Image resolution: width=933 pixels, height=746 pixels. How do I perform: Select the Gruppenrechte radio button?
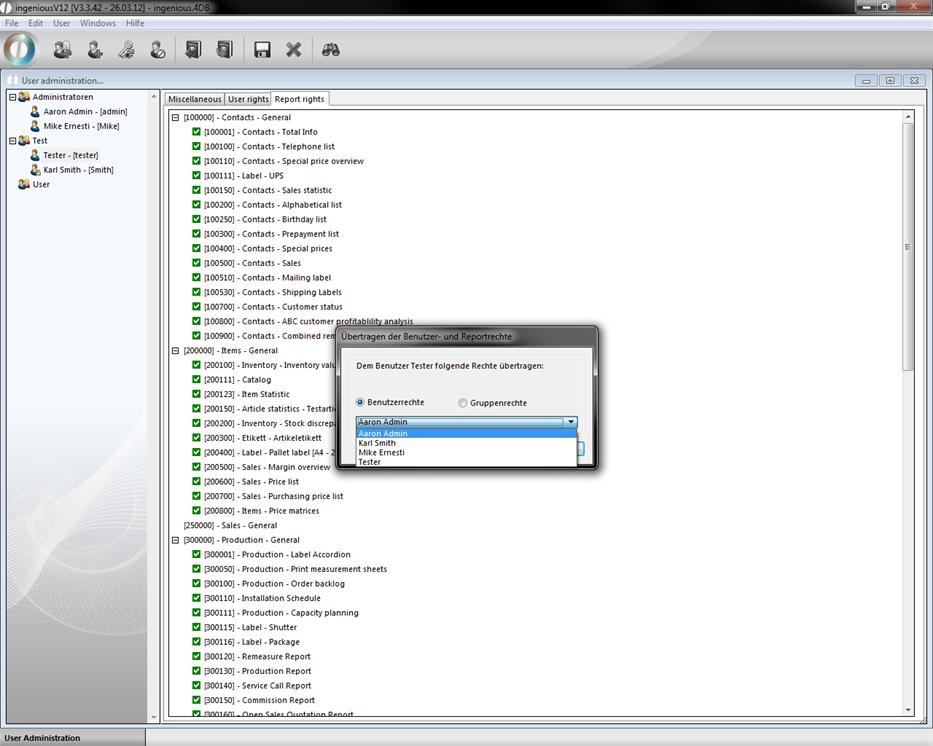pos(463,403)
